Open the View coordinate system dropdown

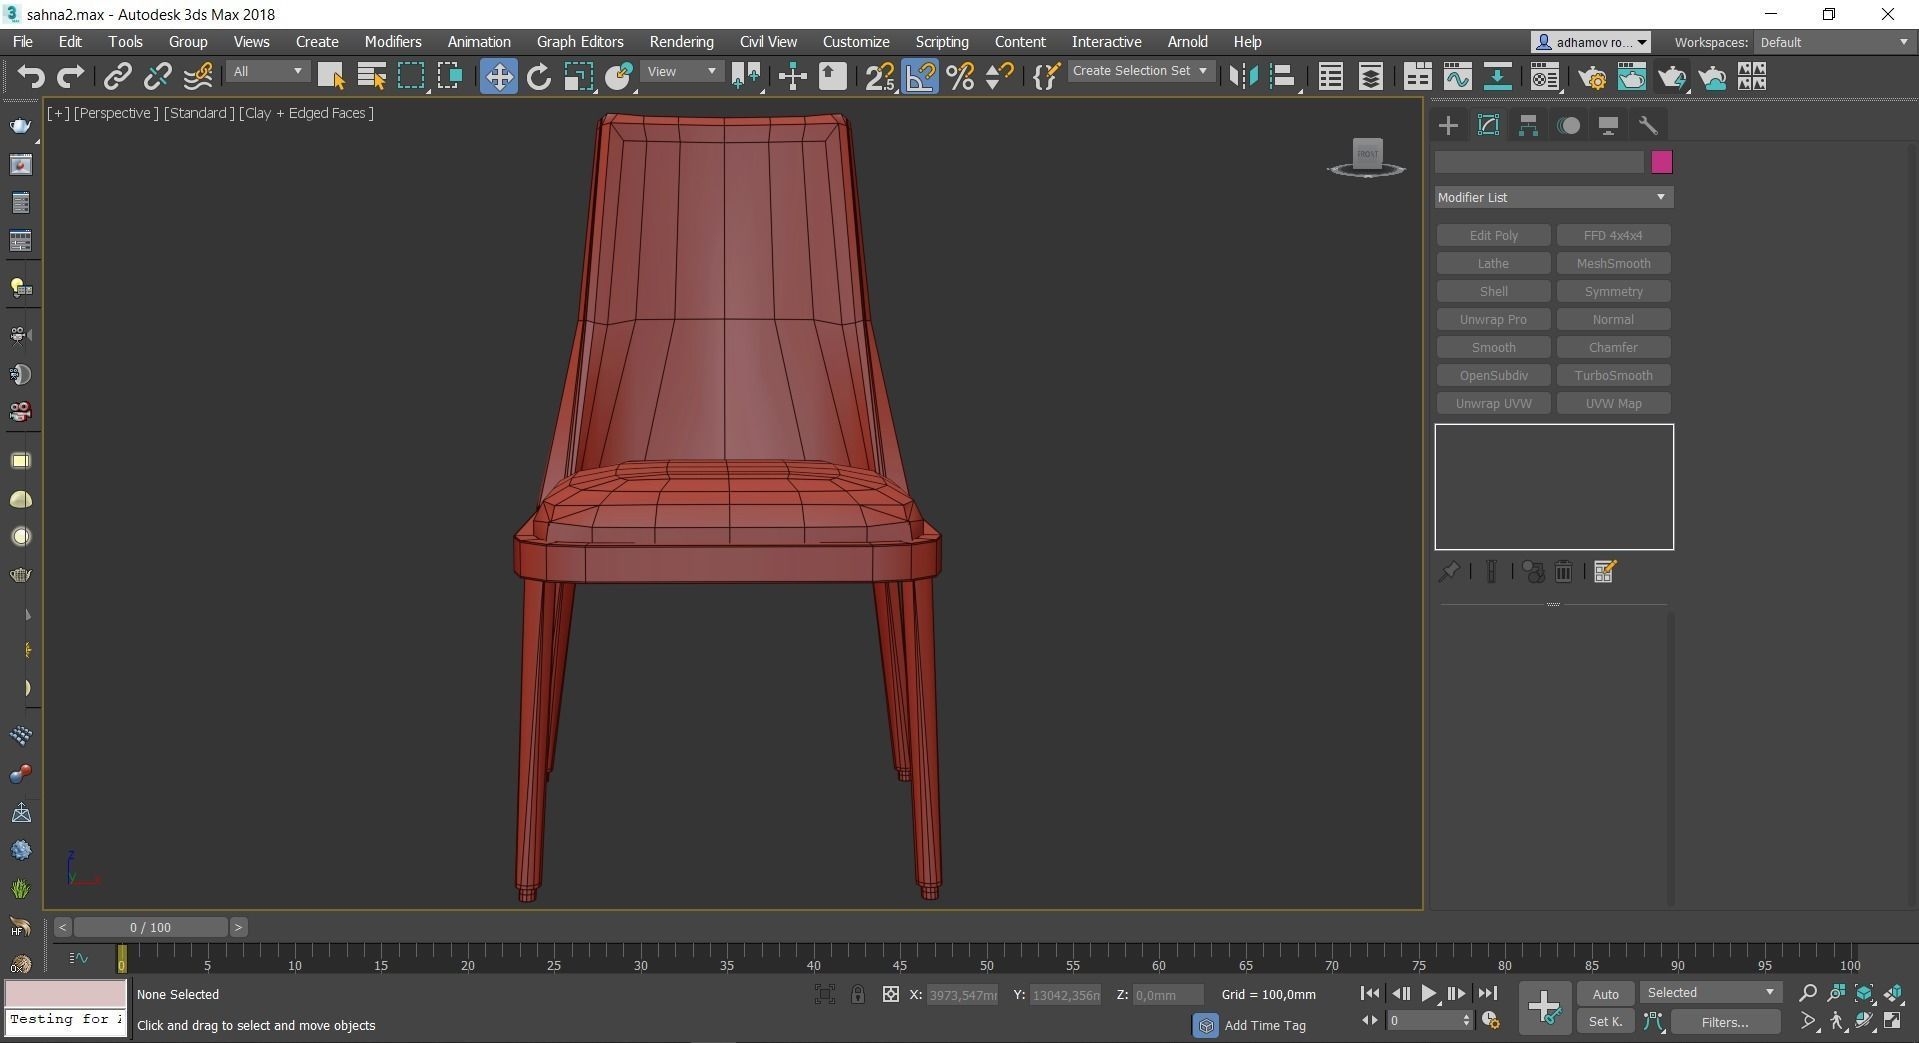pos(681,72)
